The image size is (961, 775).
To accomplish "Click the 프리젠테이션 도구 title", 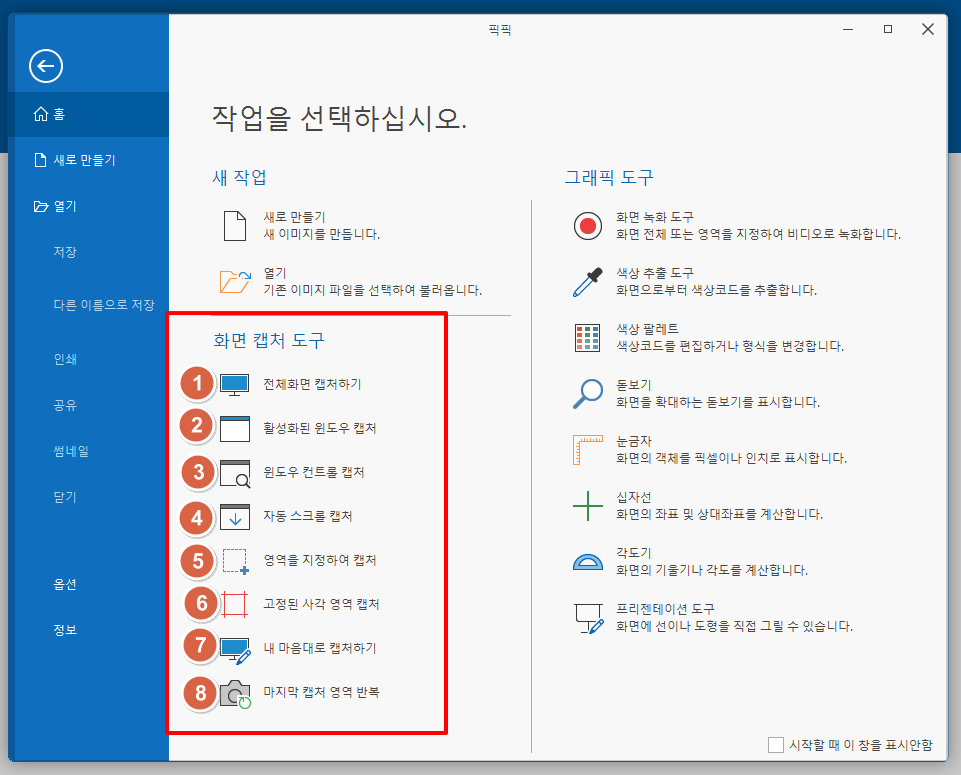I will point(666,609).
